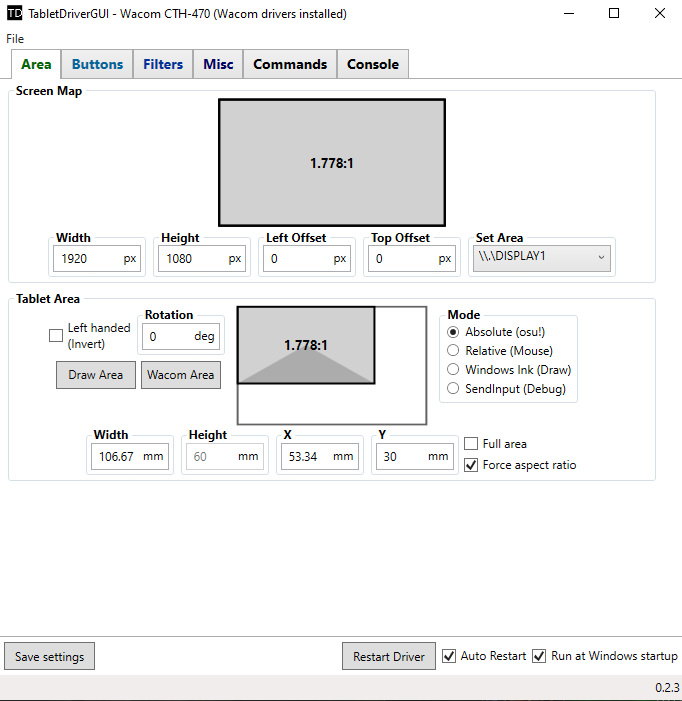The height and width of the screenshot is (701, 682).
Task: Edit the Screen Map Height field
Action: 202,258
